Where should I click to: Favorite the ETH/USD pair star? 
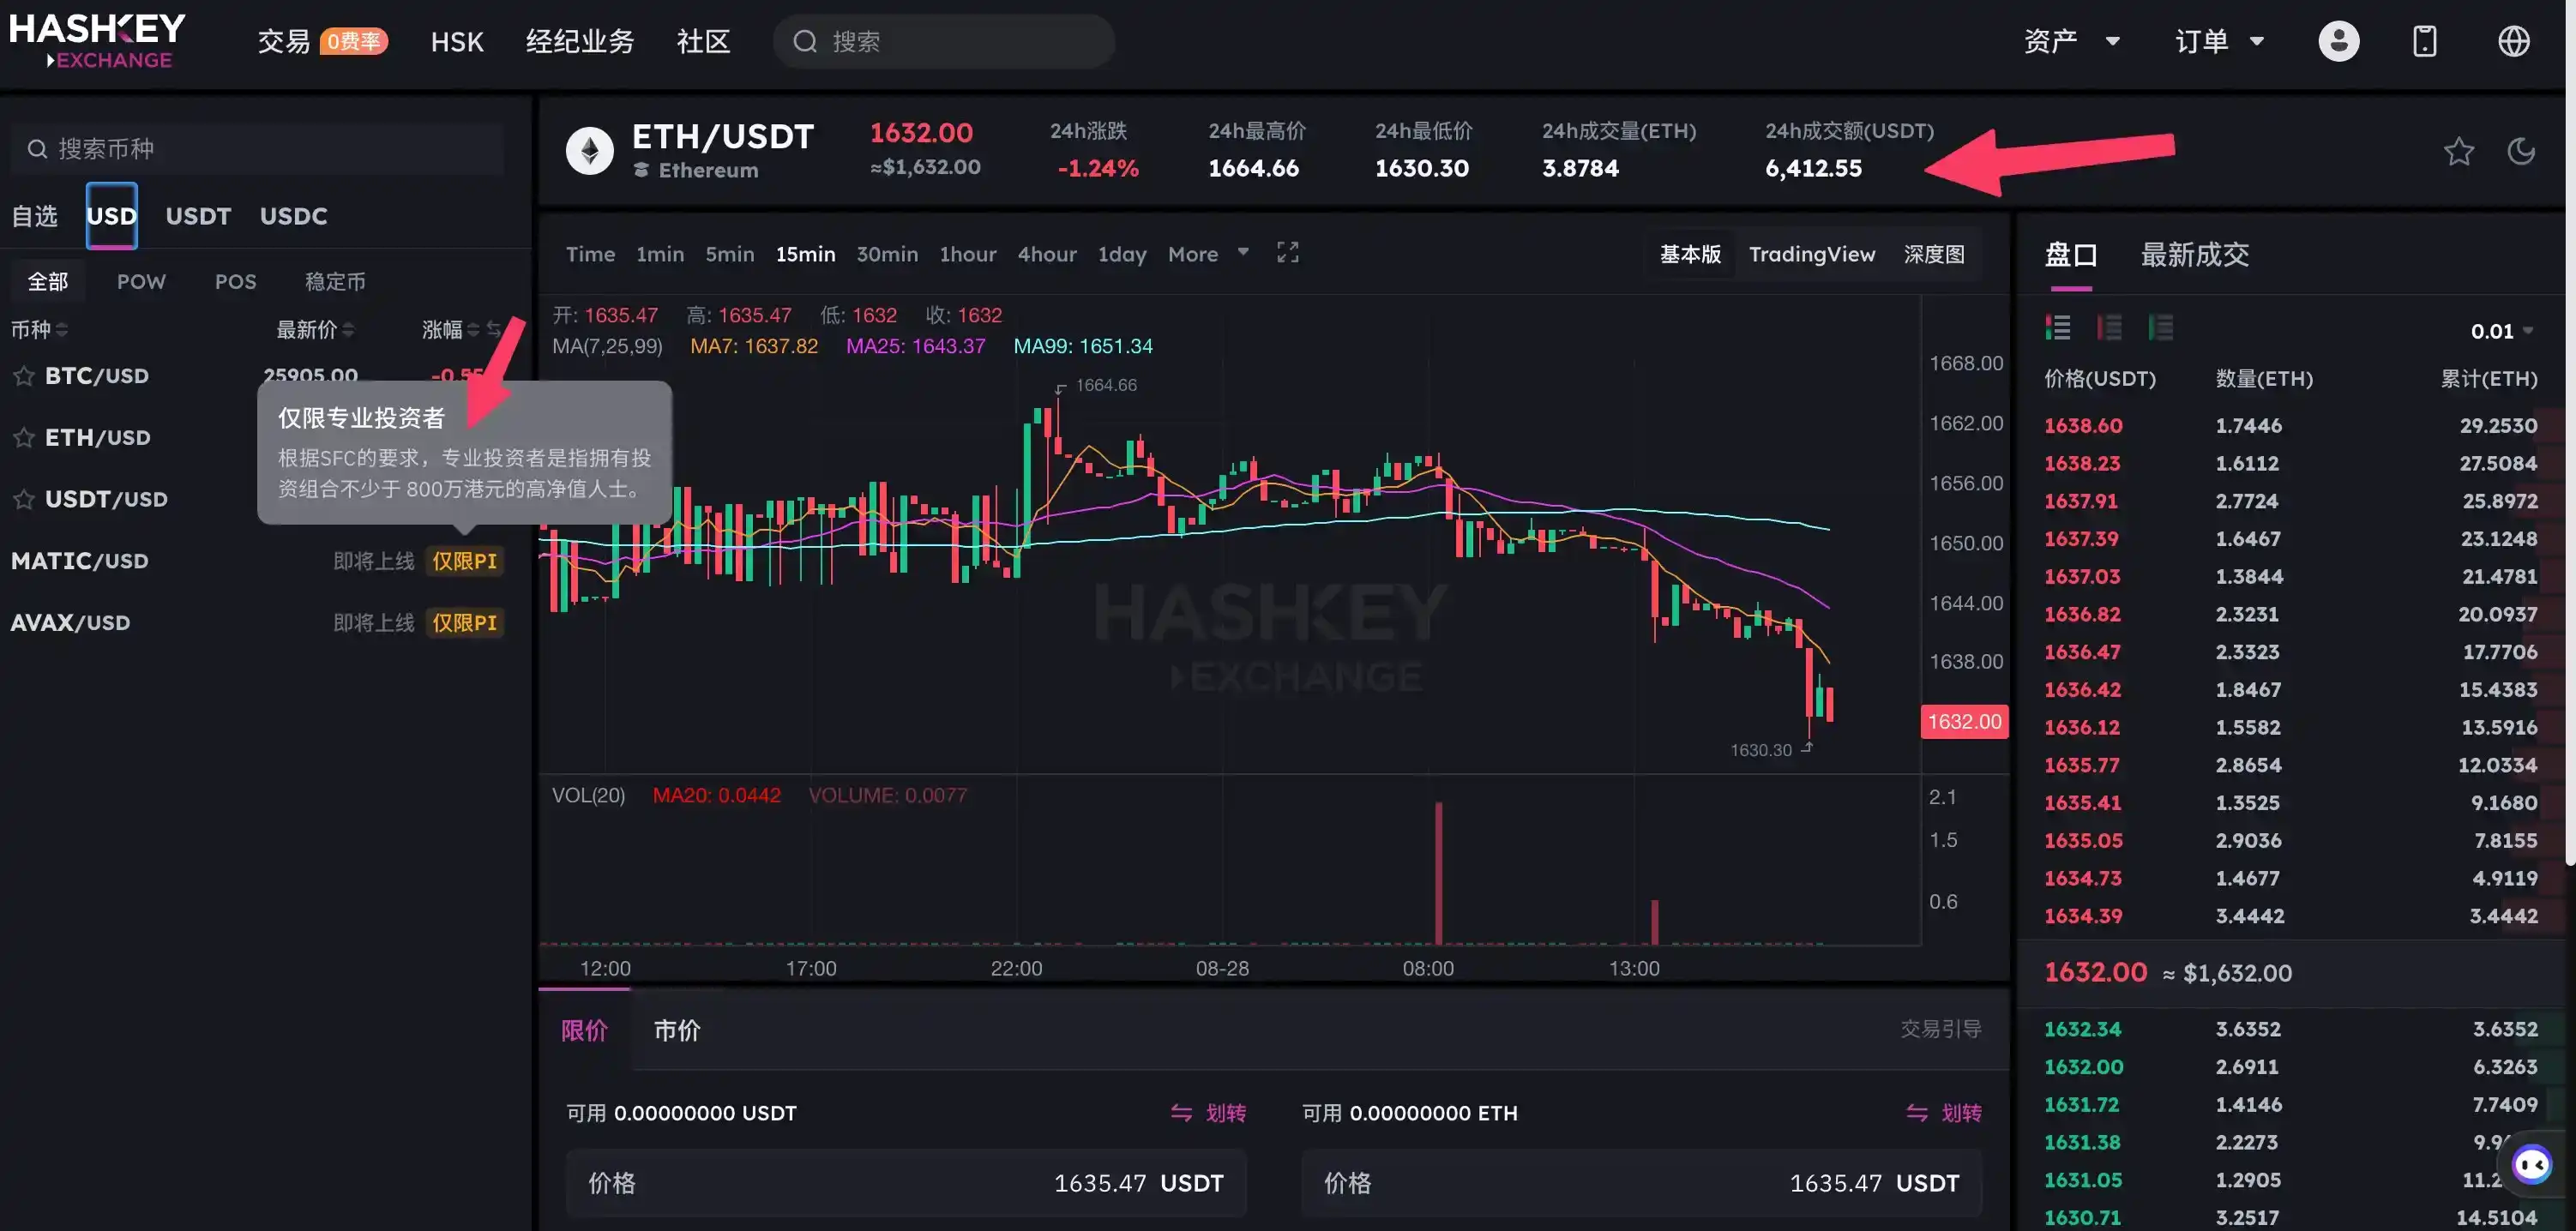click(24, 438)
